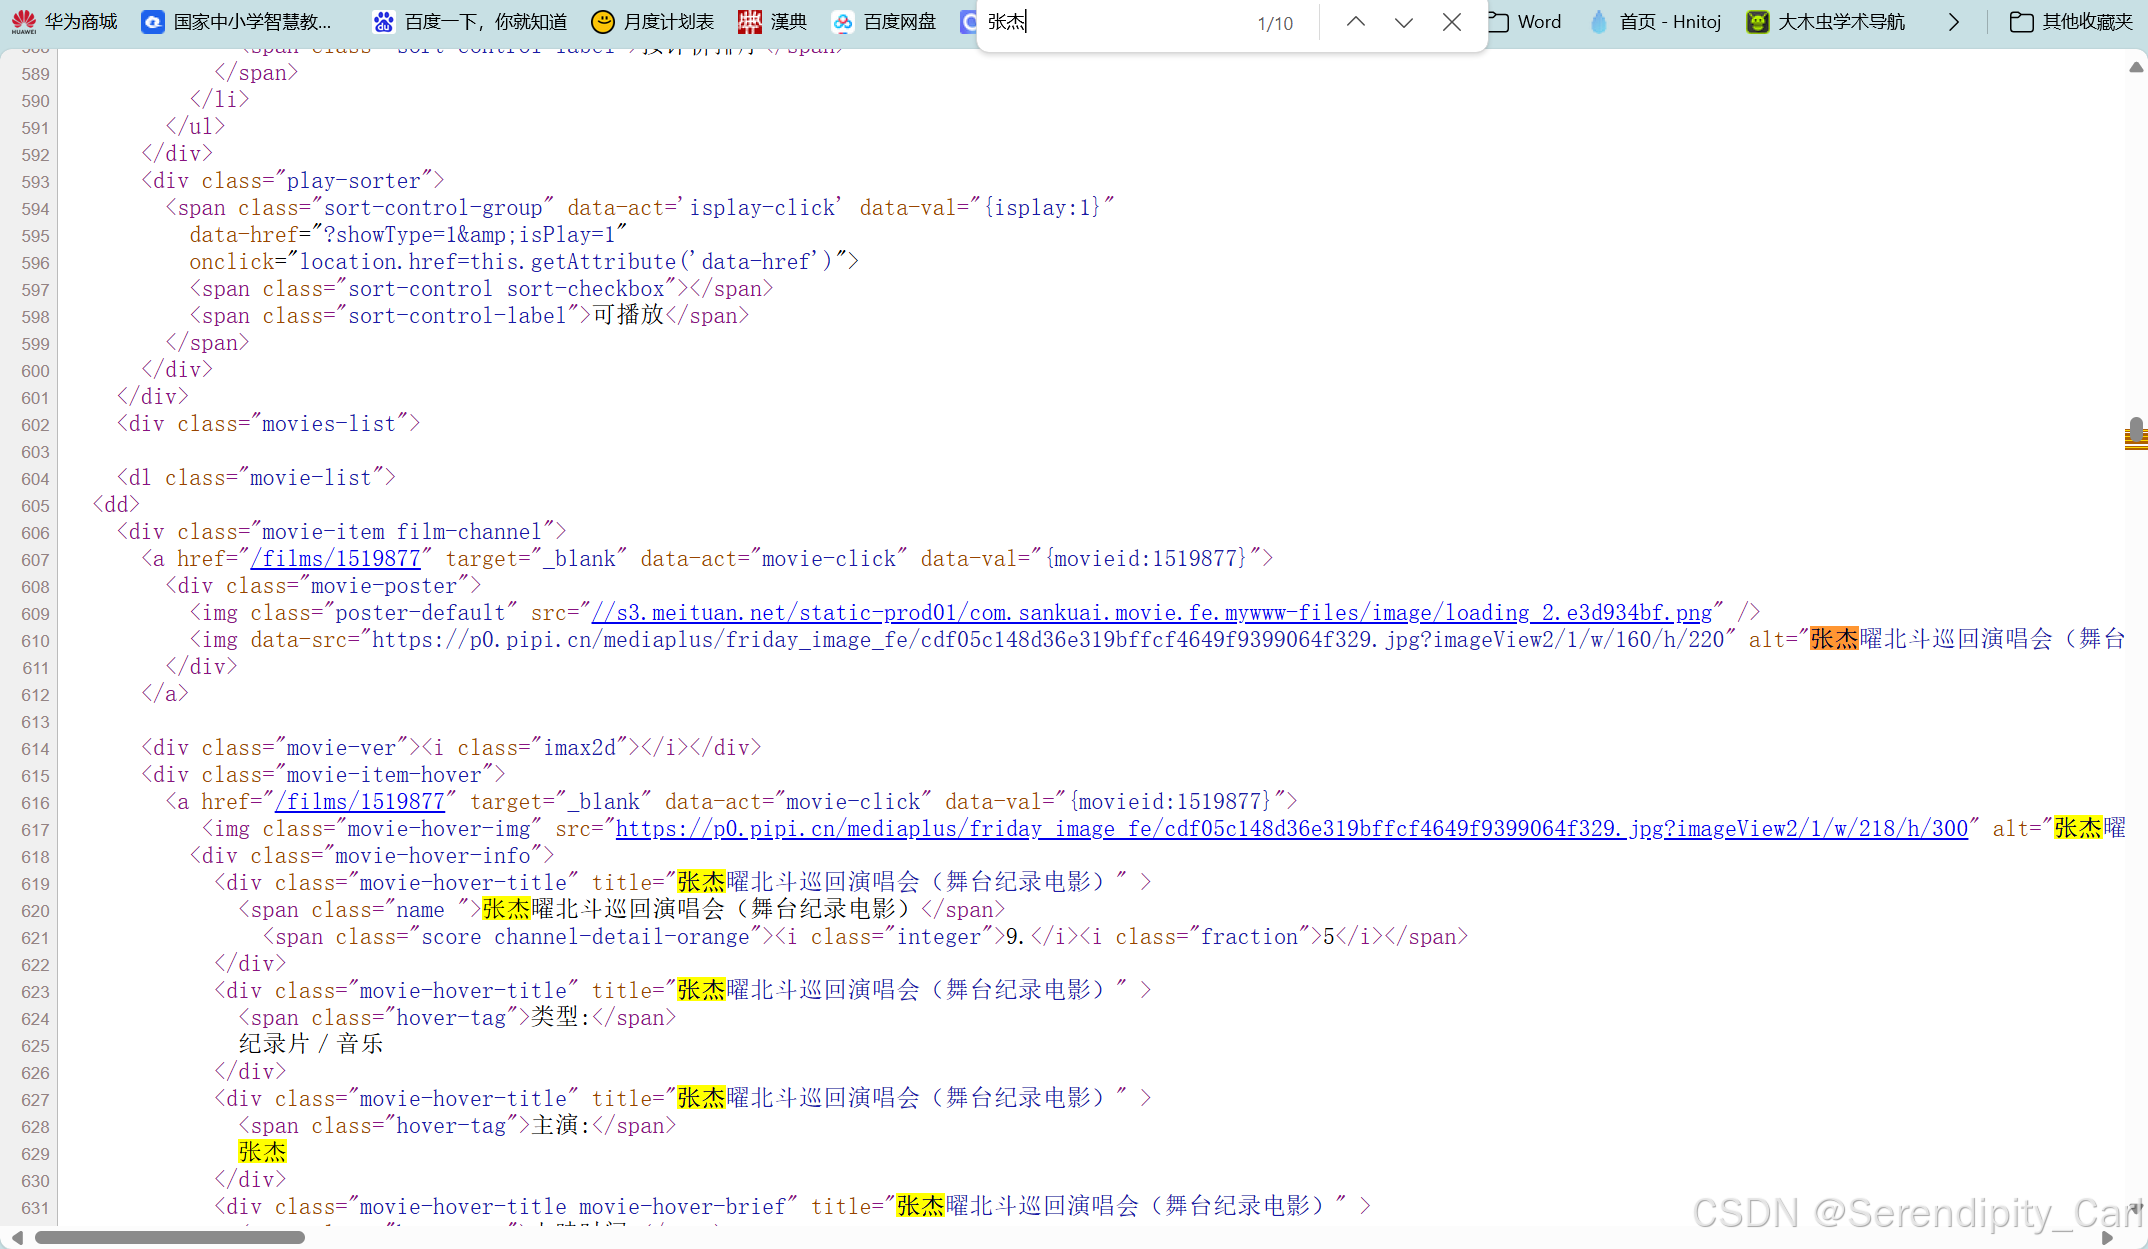Click the vertical scrollbar up arrow
Viewport: 2148px width, 1249px height.
2136,67
